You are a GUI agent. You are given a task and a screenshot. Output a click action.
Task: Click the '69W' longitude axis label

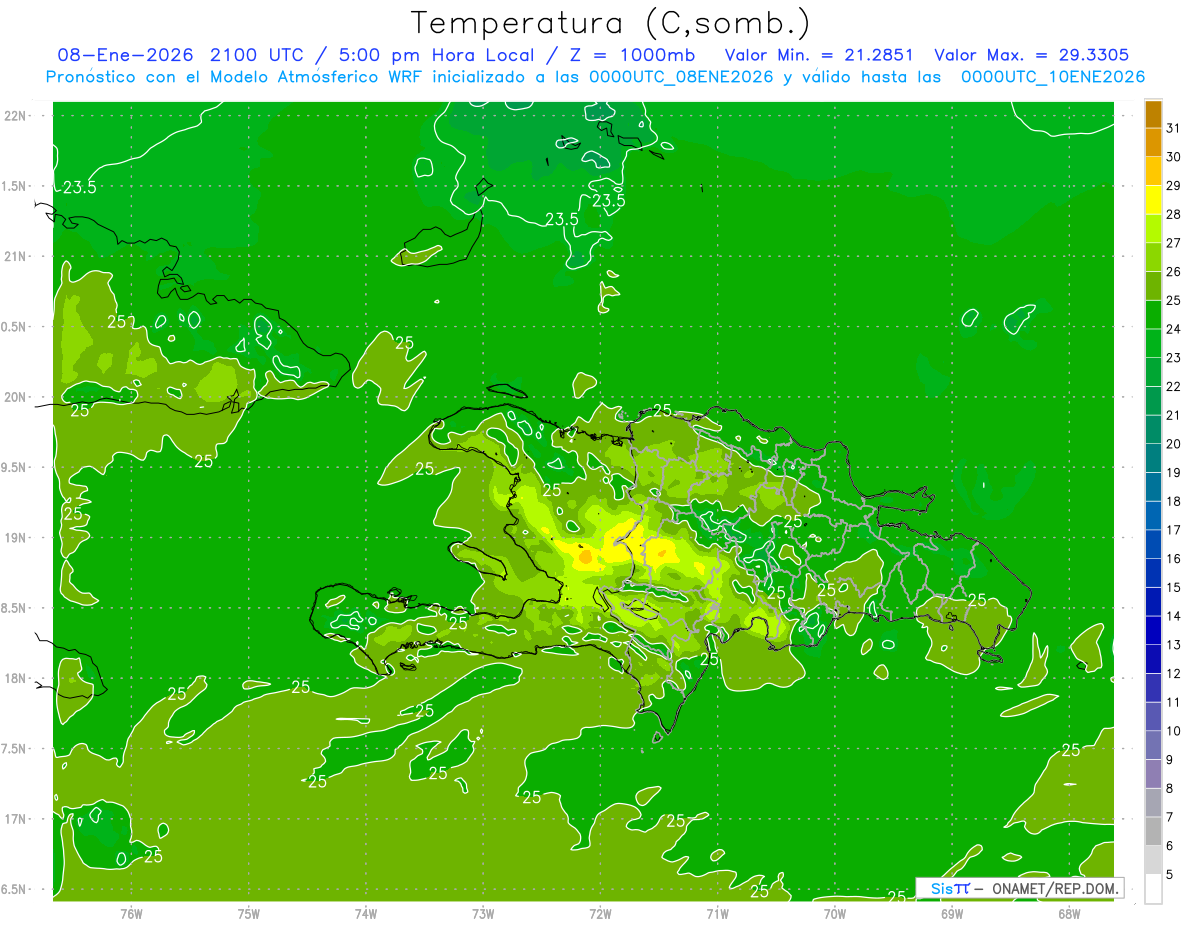coord(952,913)
